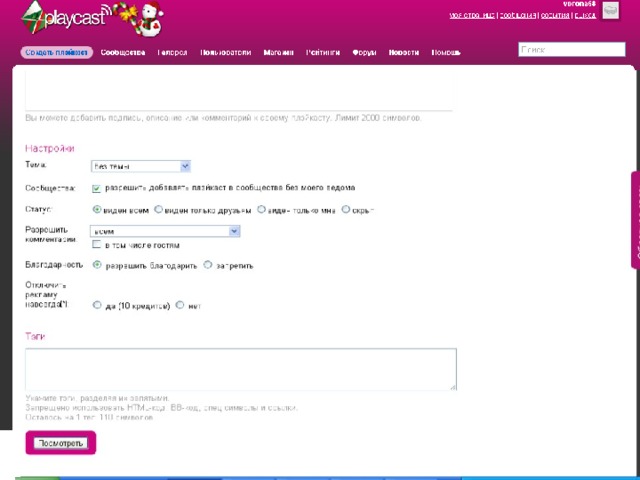The height and width of the screenshot is (480, 640).
Task: Toggle the allow adding to communities checkbox
Action: pyautogui.click(x=96, y=188)
